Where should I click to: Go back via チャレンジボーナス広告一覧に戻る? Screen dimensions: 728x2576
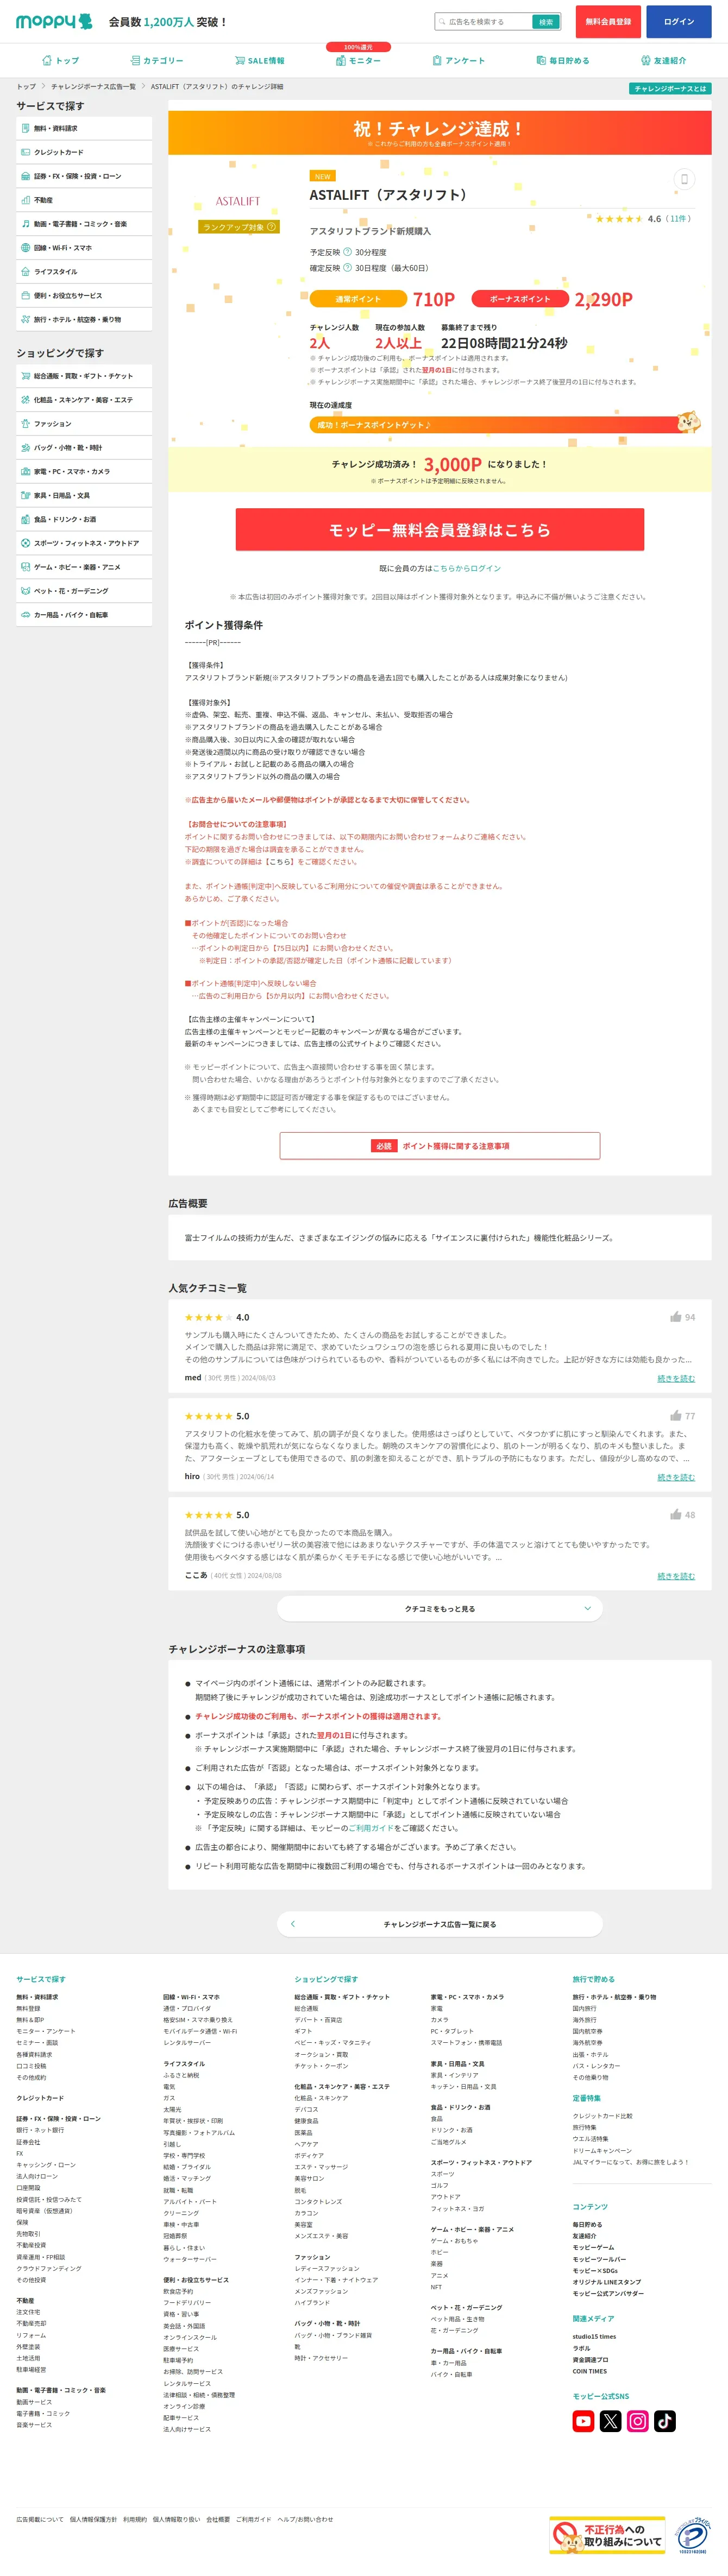pyautogui.click(x=440, y=1924)
